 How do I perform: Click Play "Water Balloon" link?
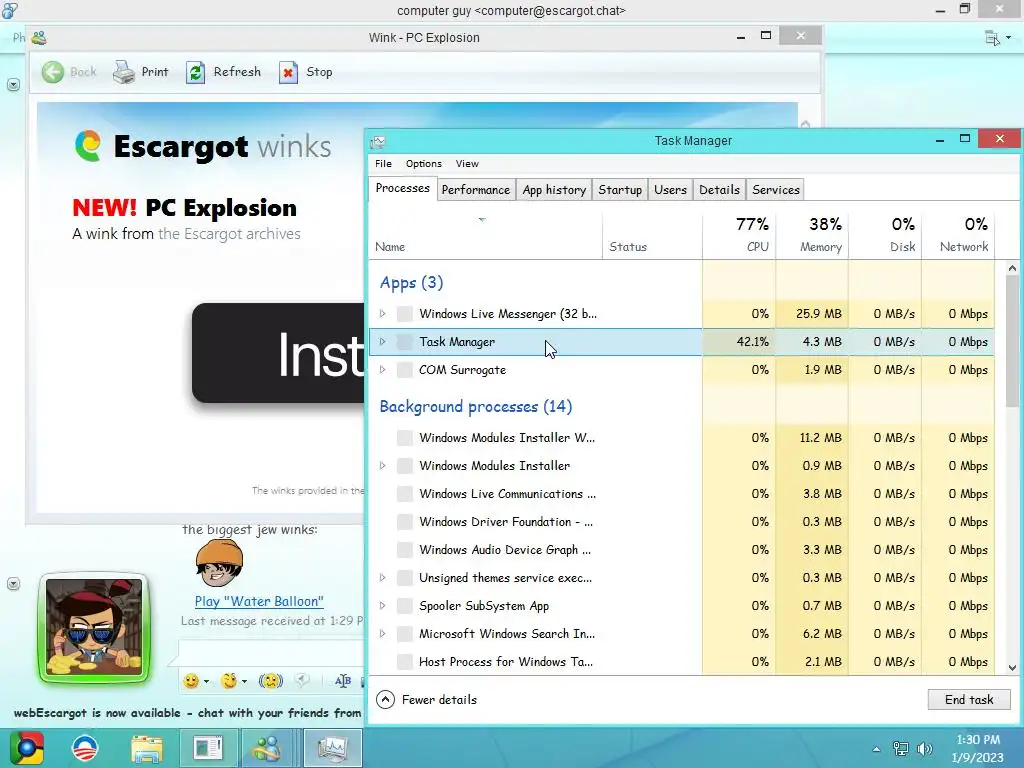[x=259, y=601]
